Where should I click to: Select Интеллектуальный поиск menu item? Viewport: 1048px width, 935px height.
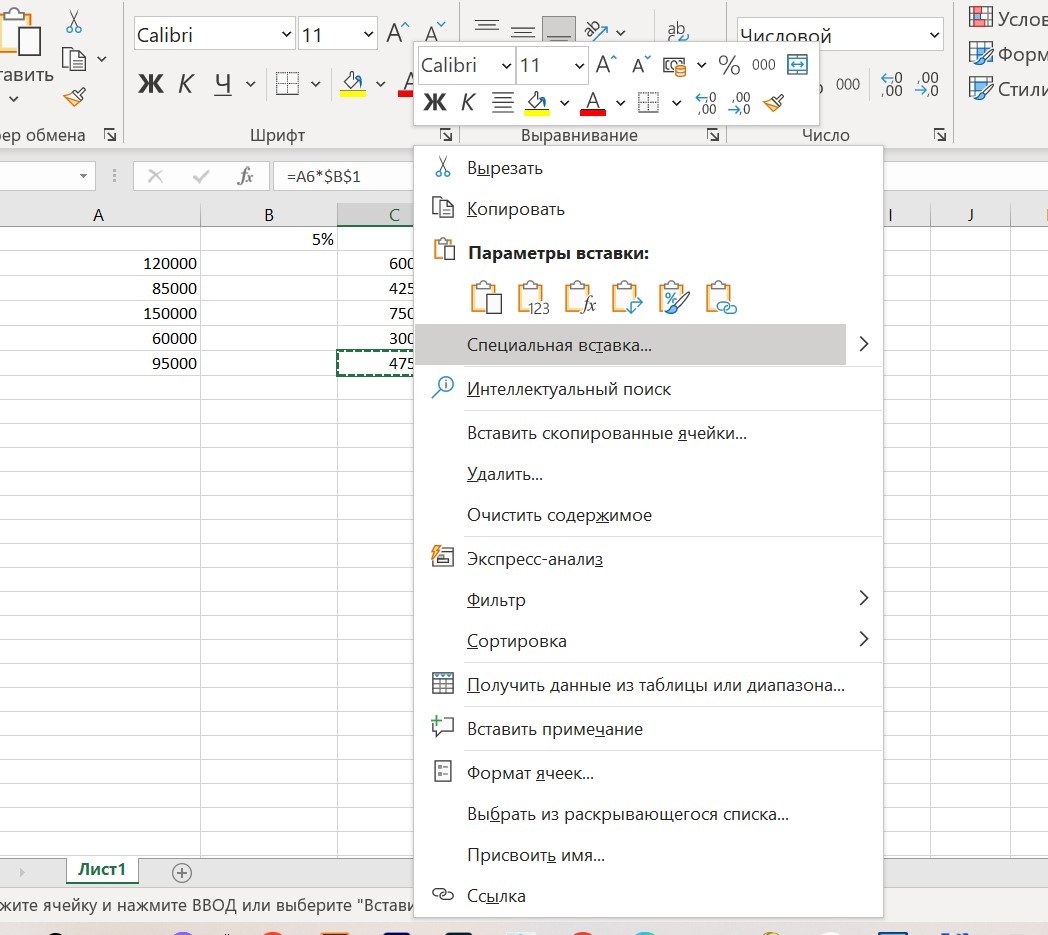pyautogui.click(x=648, y=389)
